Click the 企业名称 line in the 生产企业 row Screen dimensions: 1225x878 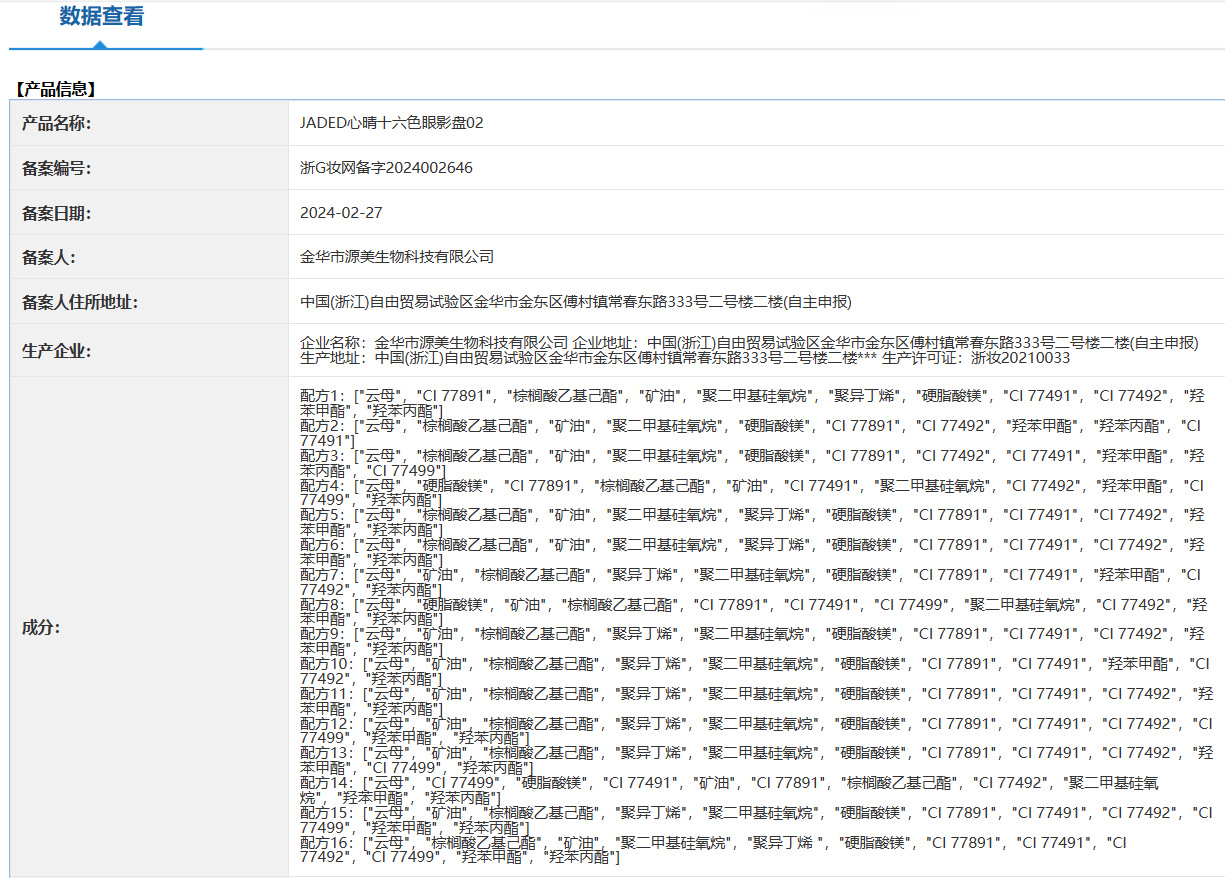point(749,343)
